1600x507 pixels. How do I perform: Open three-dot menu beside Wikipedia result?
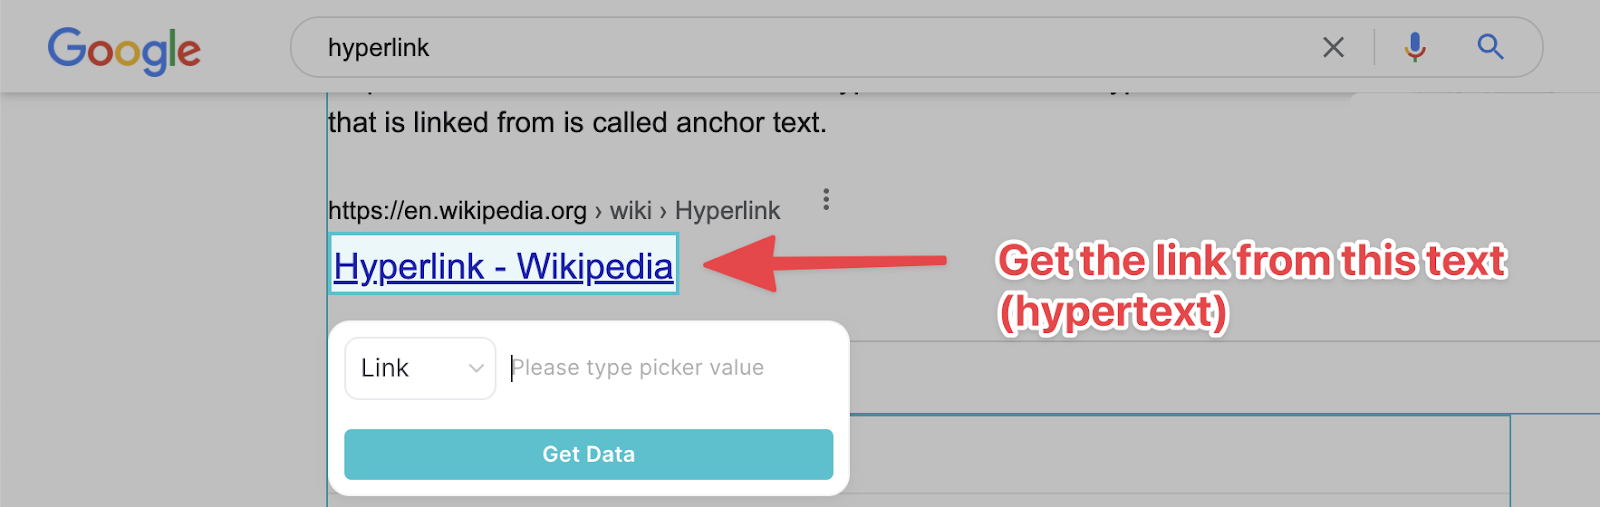coord(826,199)
